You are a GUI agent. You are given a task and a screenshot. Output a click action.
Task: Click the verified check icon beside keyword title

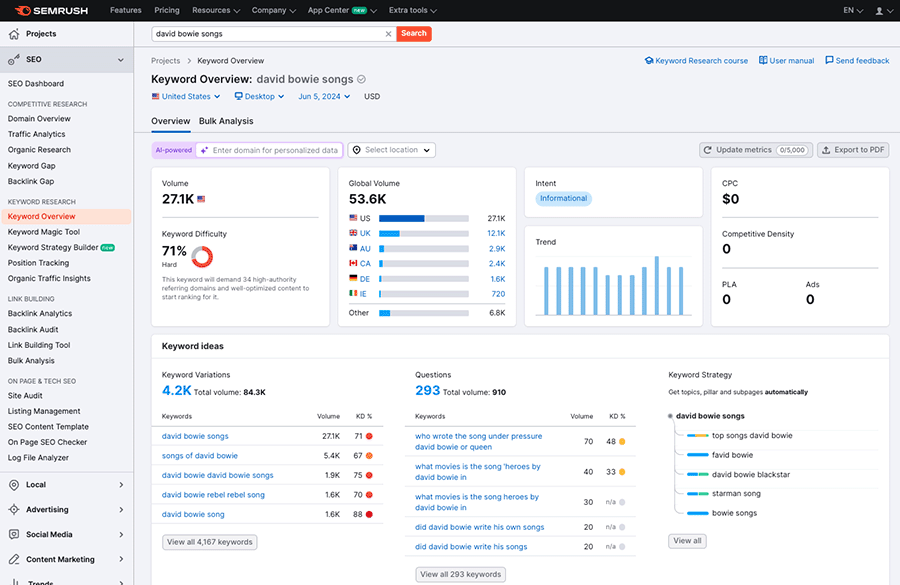point(361,79)
